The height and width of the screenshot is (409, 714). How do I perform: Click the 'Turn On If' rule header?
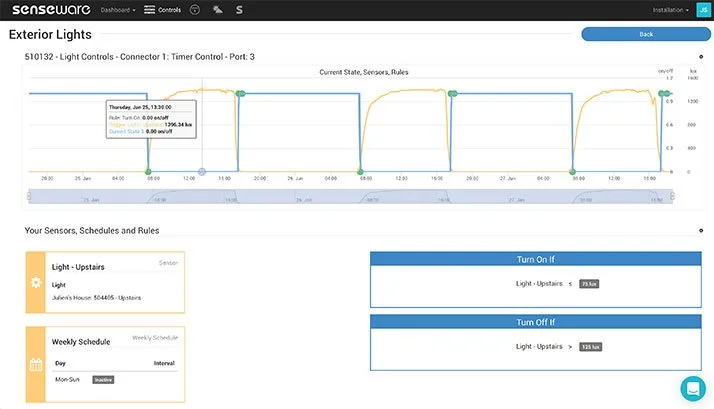click(x=536, y=259)
